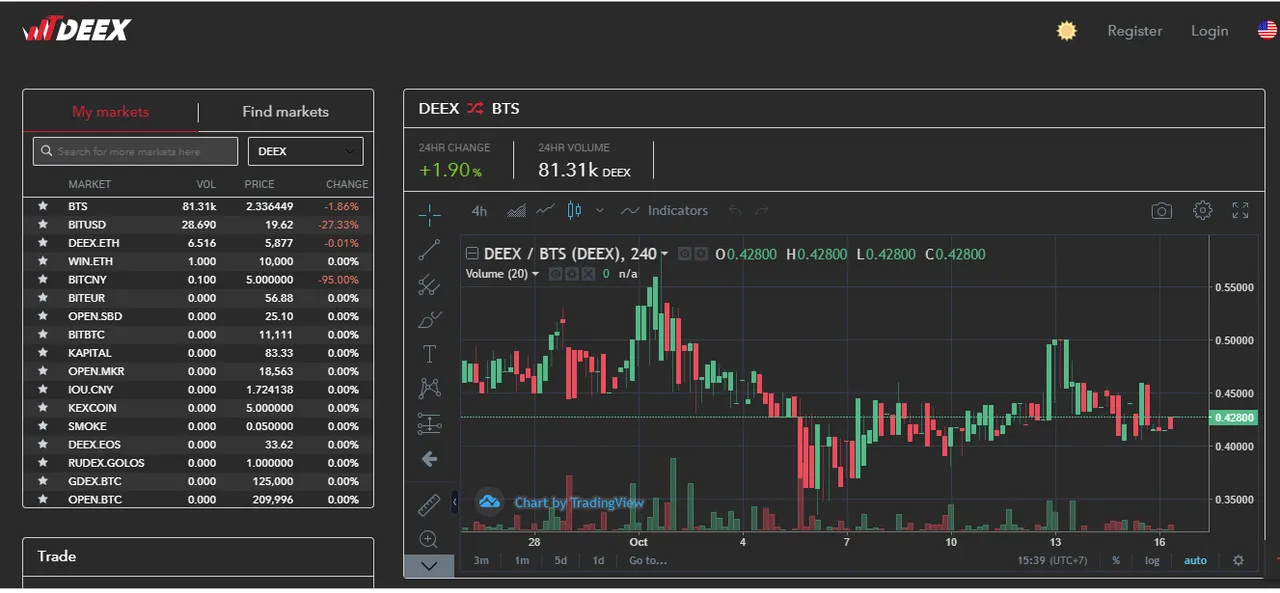The width and height of the screenshot is (1280, 593).
Task: Collapse the chart legend minus box
Action: coord(472,254)
